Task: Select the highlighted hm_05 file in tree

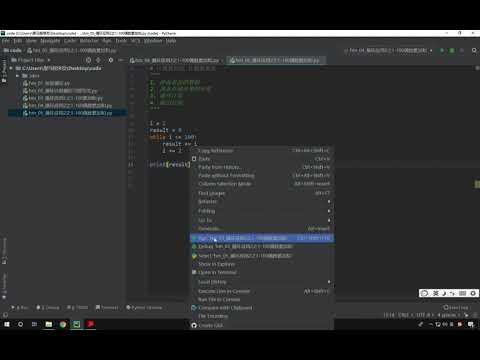Action: point(67,113)
